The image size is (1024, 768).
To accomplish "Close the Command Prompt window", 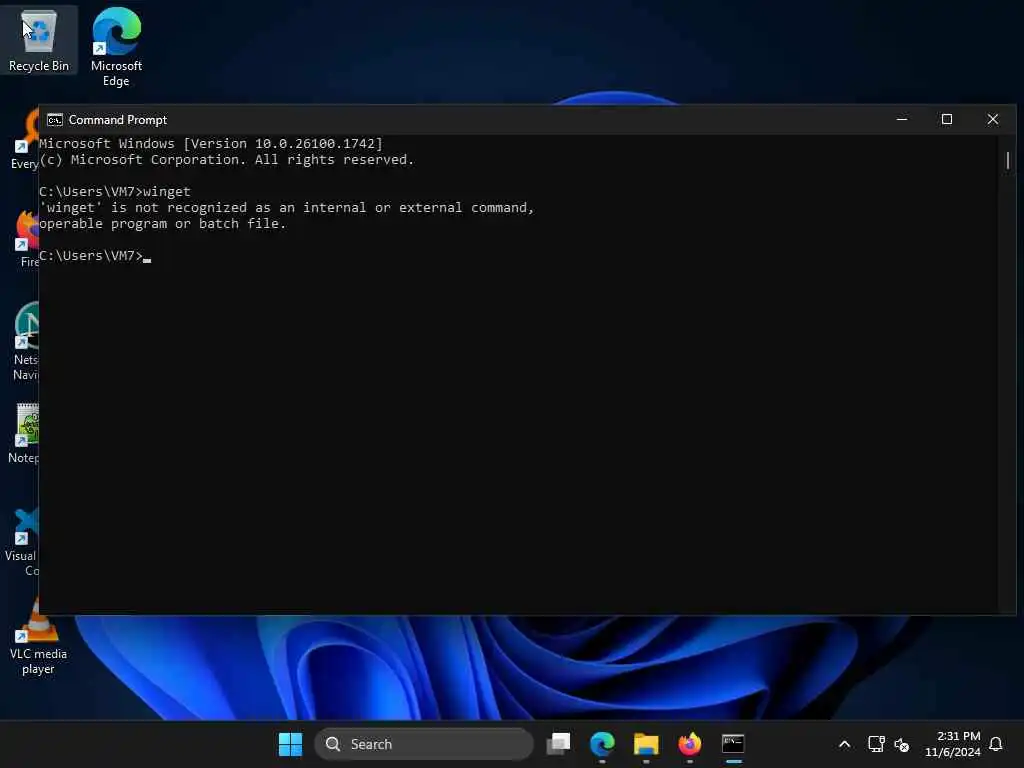I will (x=993, y=120).
